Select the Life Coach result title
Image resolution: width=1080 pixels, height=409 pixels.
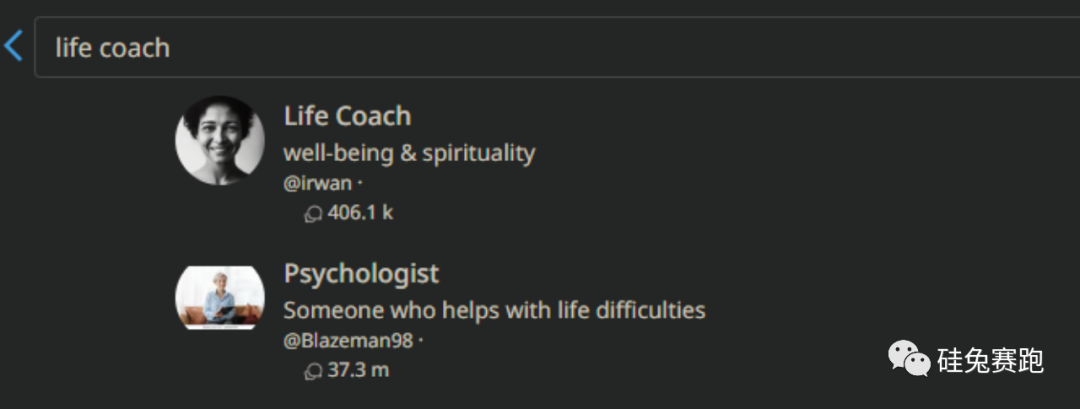[x=347, y=116]
